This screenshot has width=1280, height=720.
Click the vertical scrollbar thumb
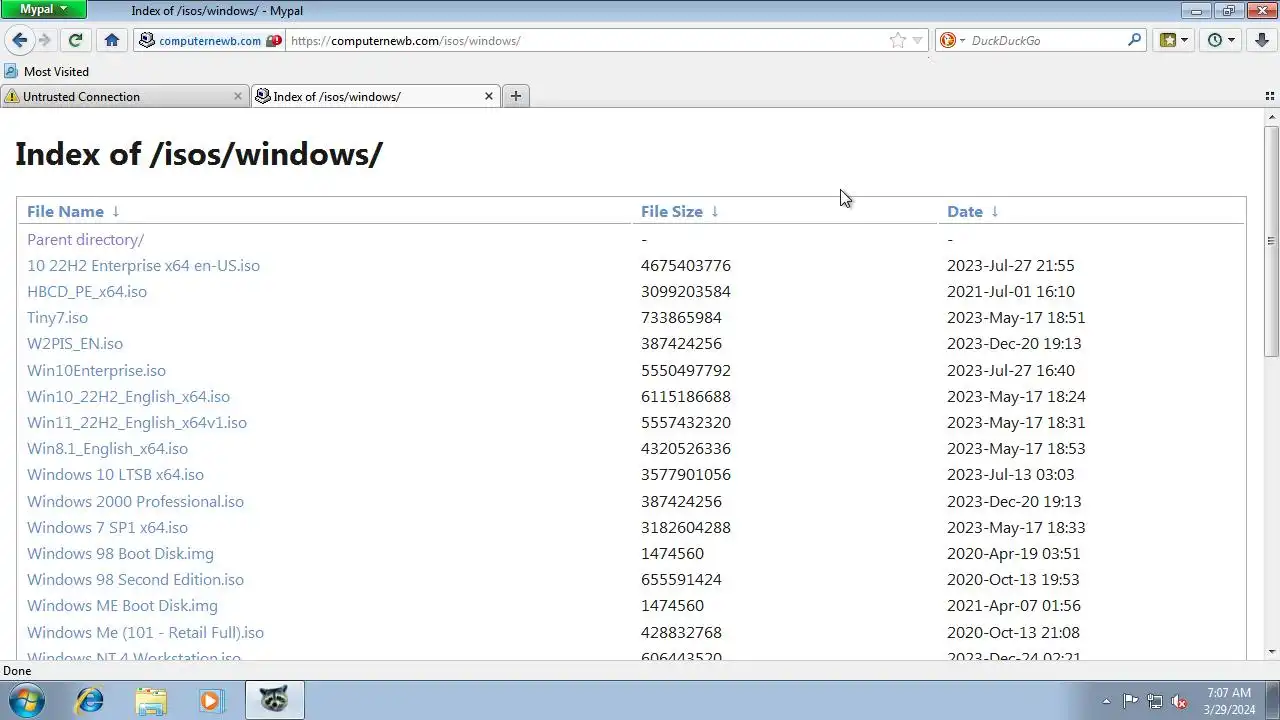1272,240
